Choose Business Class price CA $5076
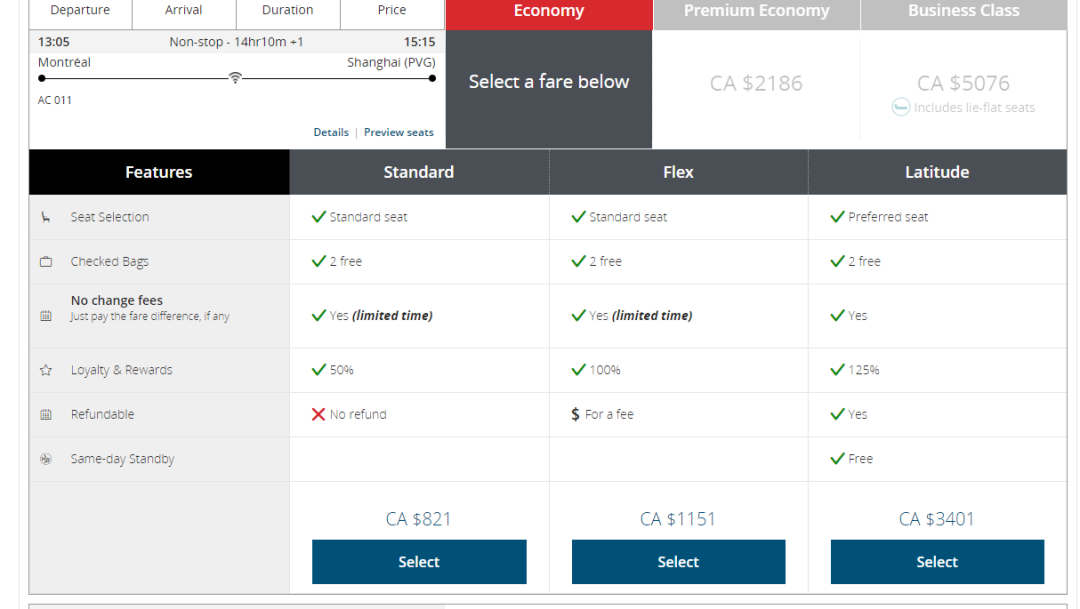This screenshot has width=1080, height=609. coord(964,83)
